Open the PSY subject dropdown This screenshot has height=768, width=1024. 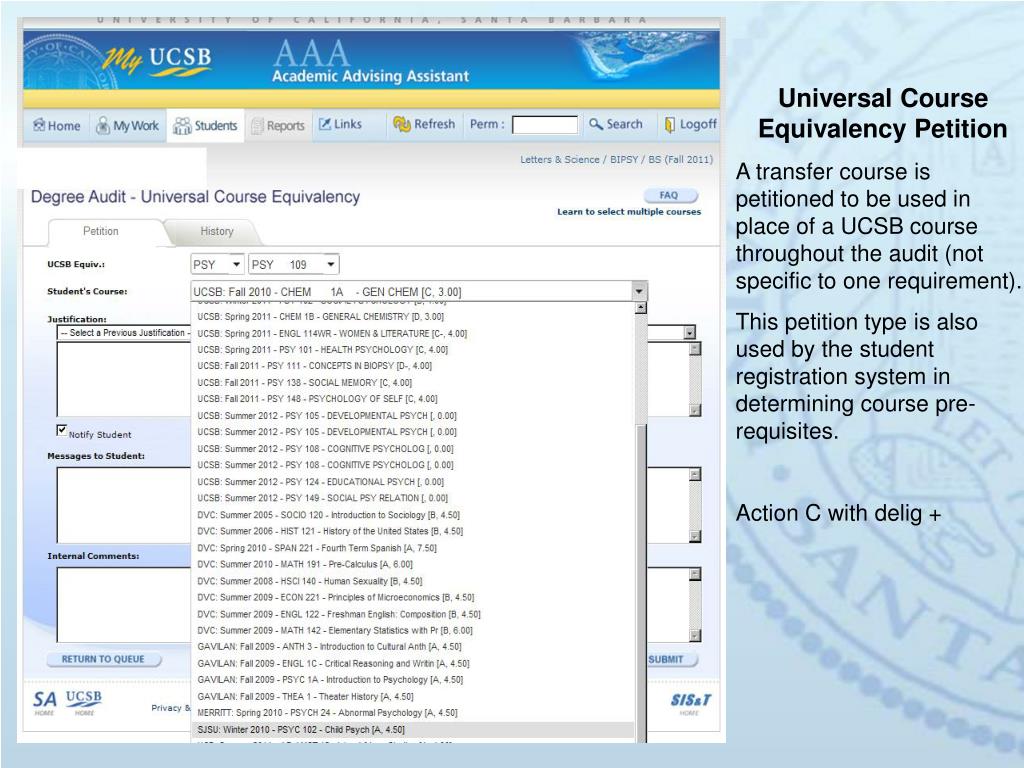217,264
